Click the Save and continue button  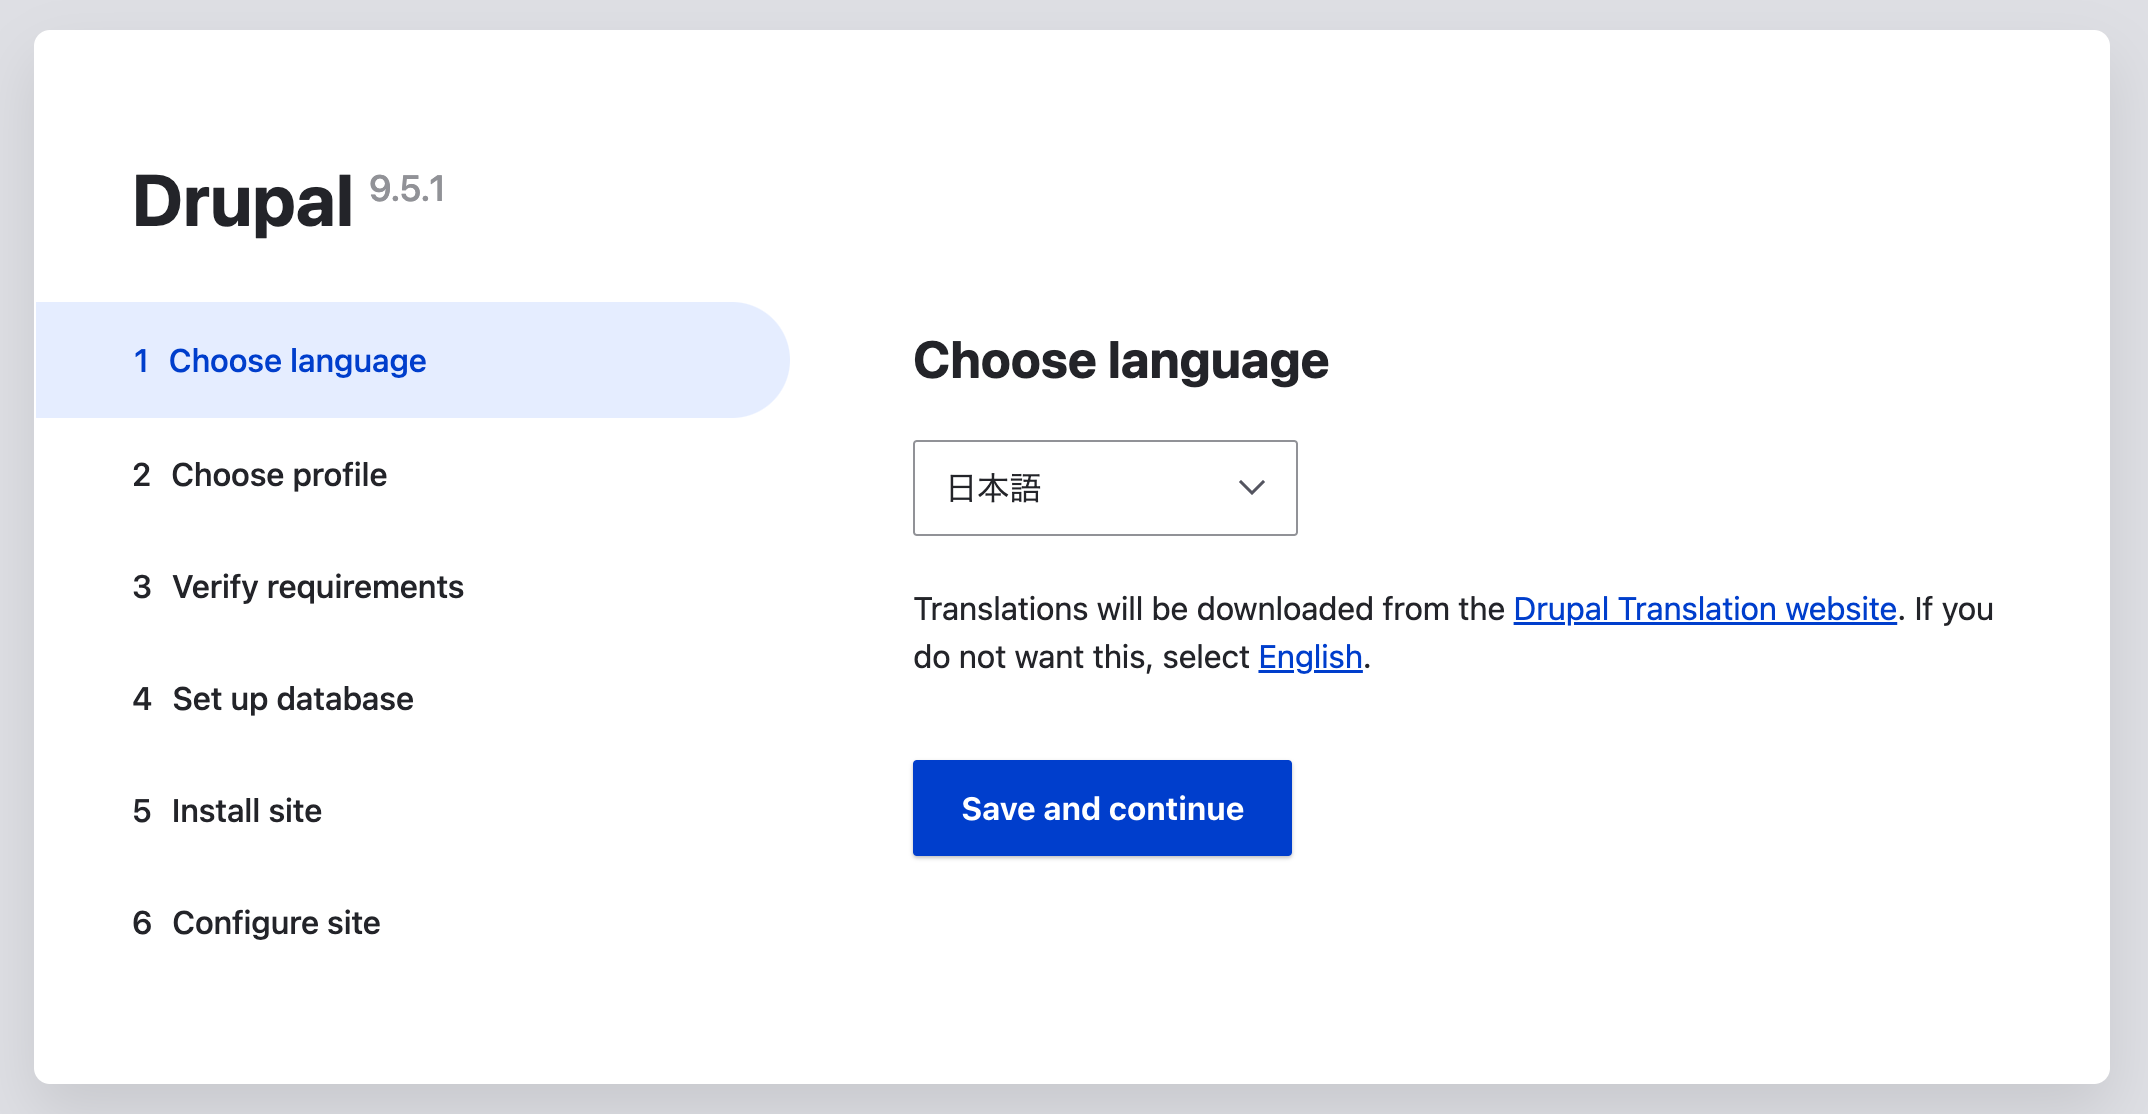coord(1102,808)
